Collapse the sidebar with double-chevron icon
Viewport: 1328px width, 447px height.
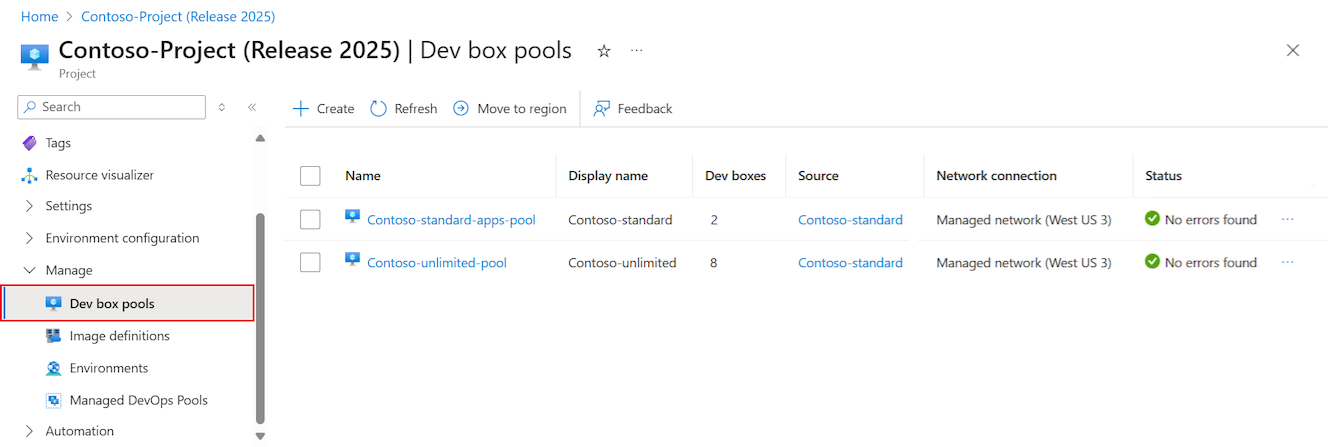pos(252,107)
